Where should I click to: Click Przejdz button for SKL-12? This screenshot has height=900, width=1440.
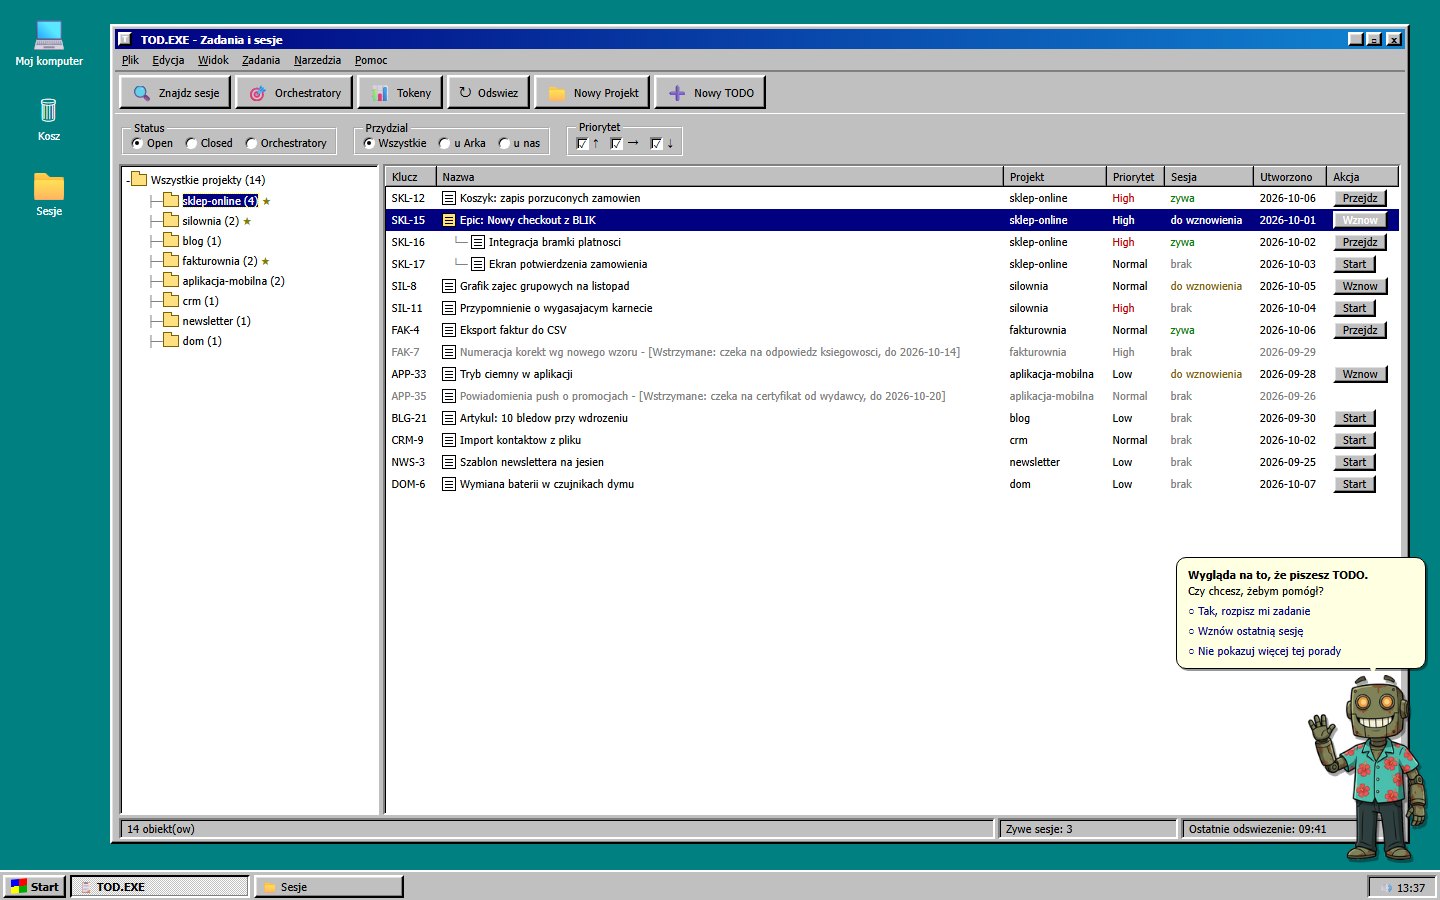1360,198
